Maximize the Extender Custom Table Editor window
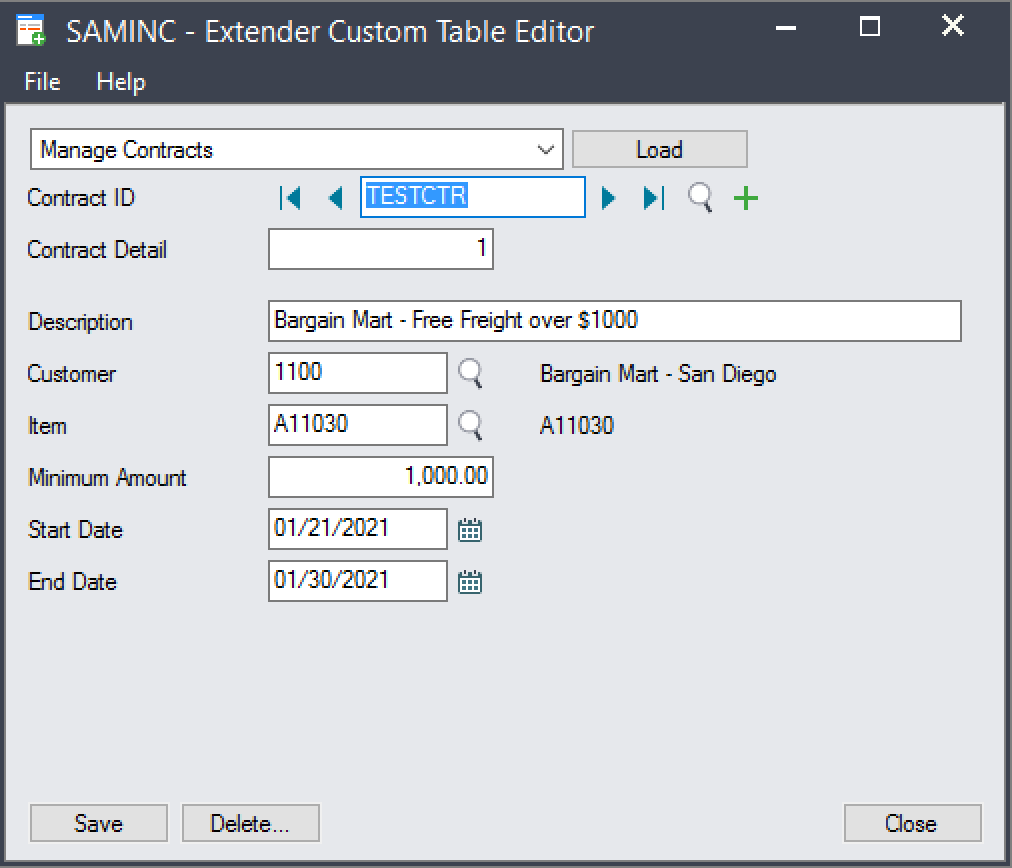The height and width of the screenshot is (868, 1012). (869, 27)
